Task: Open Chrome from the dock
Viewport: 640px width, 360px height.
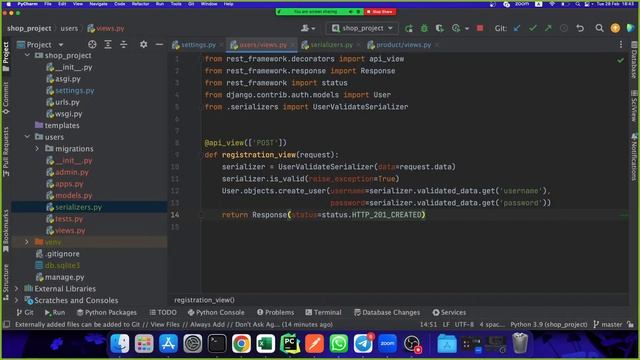Action: point(241,343)
